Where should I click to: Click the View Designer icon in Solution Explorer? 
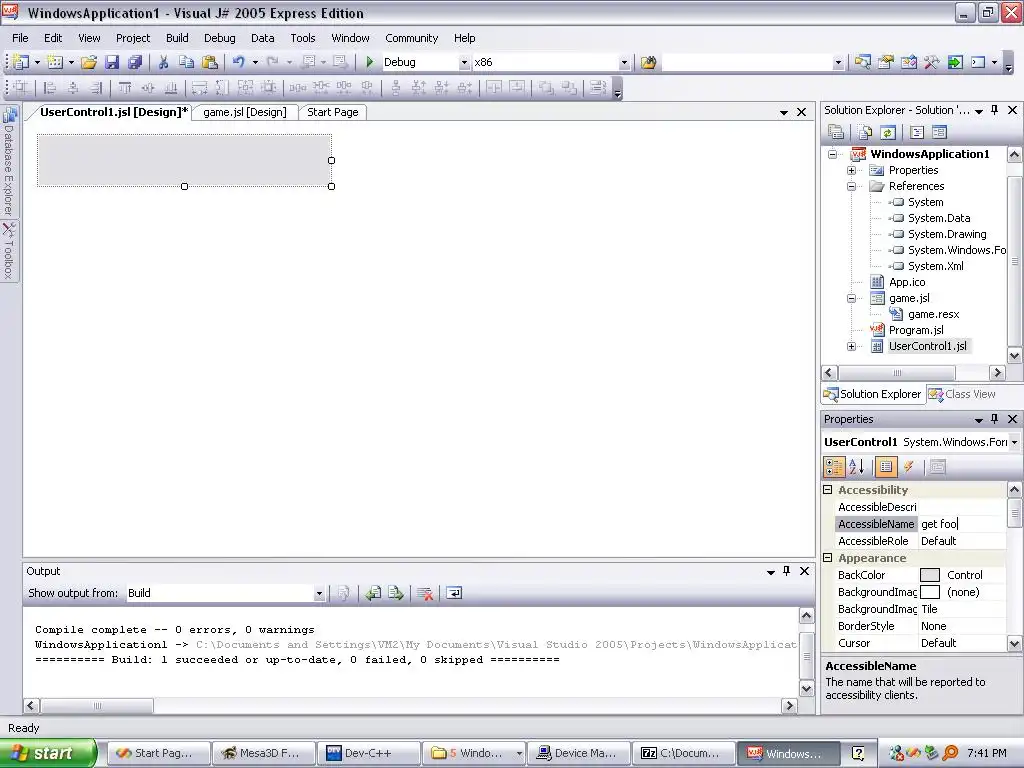940,133
